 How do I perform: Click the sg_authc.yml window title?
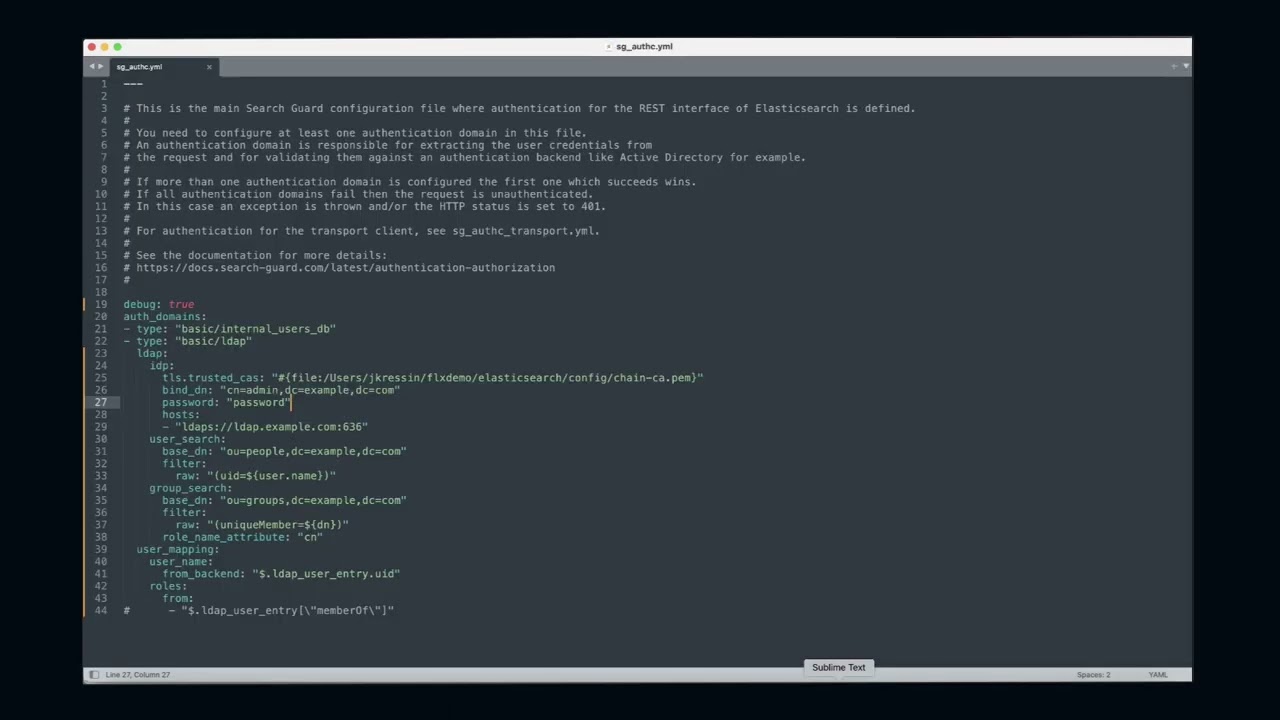644,47
